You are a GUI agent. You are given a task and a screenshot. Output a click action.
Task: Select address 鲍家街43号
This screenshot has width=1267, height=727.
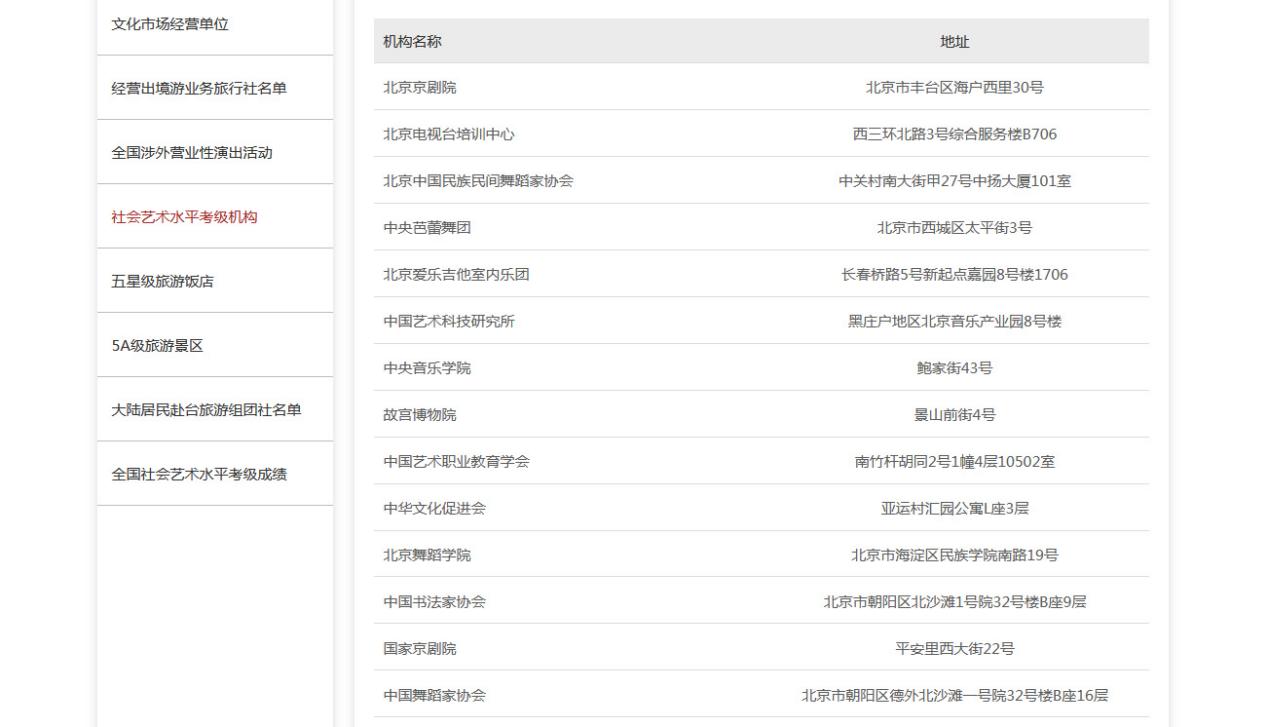click(954, 368)
